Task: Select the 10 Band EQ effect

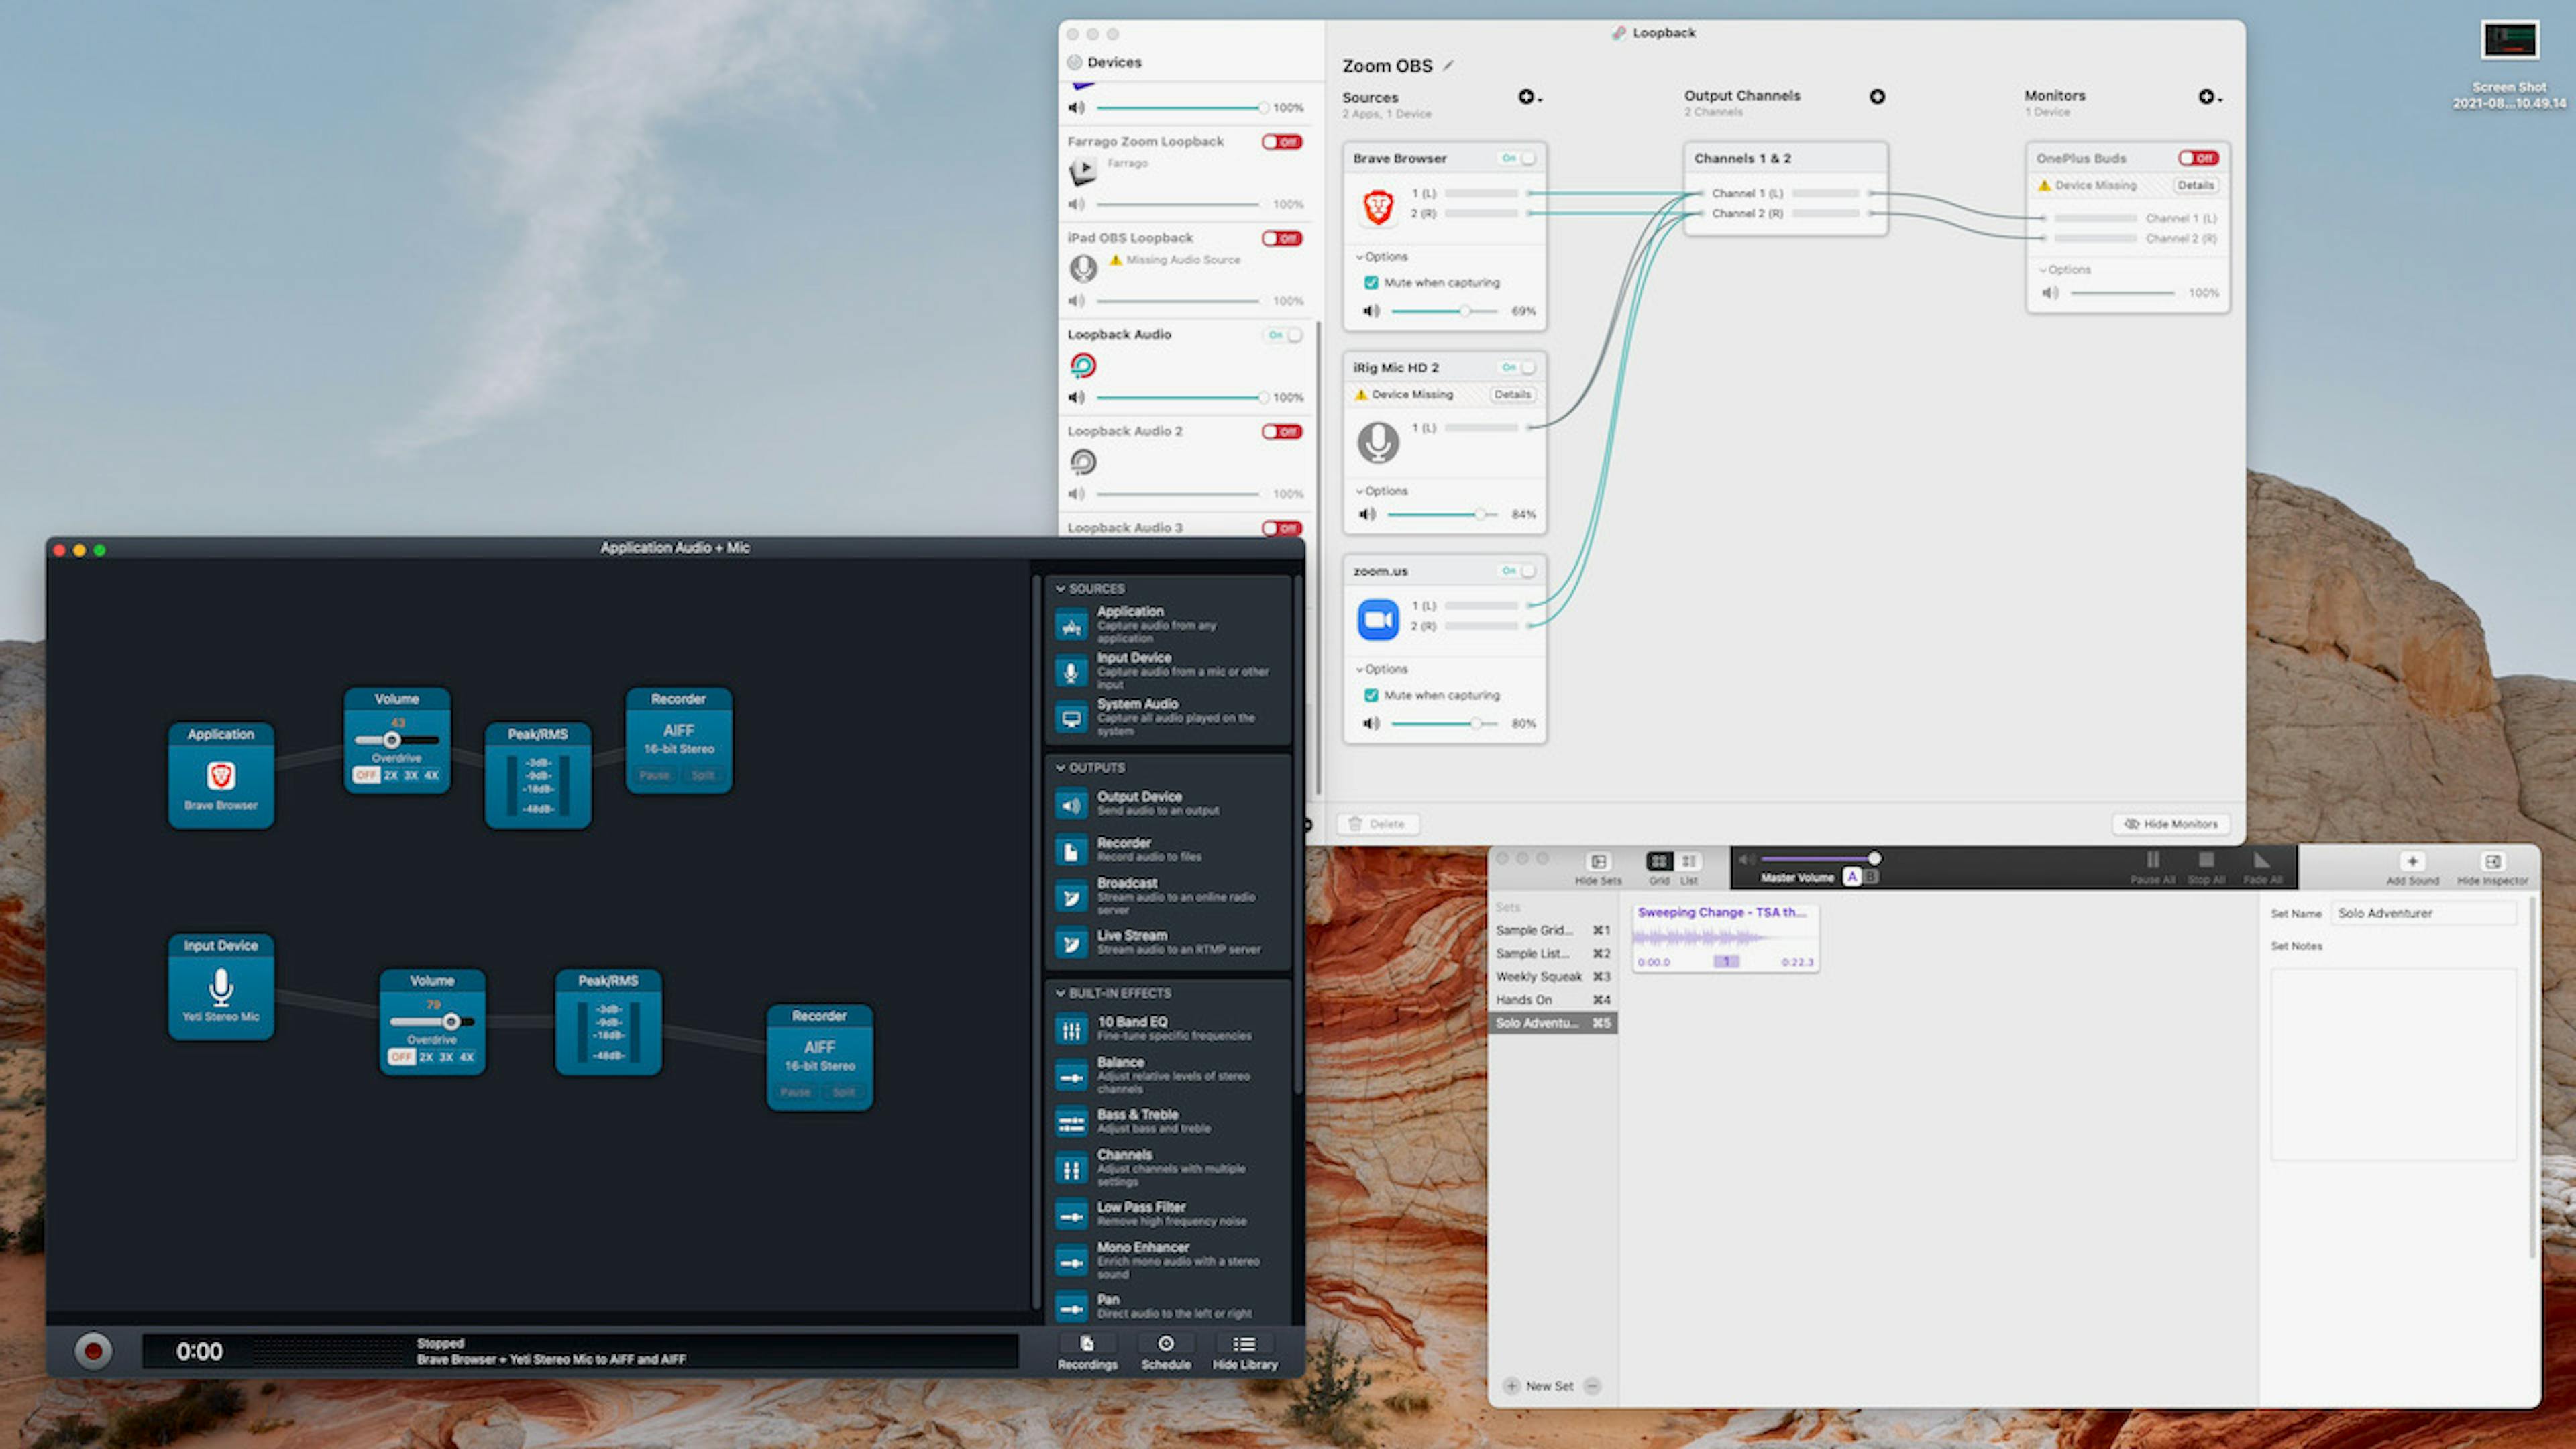Action: 1169,1028
